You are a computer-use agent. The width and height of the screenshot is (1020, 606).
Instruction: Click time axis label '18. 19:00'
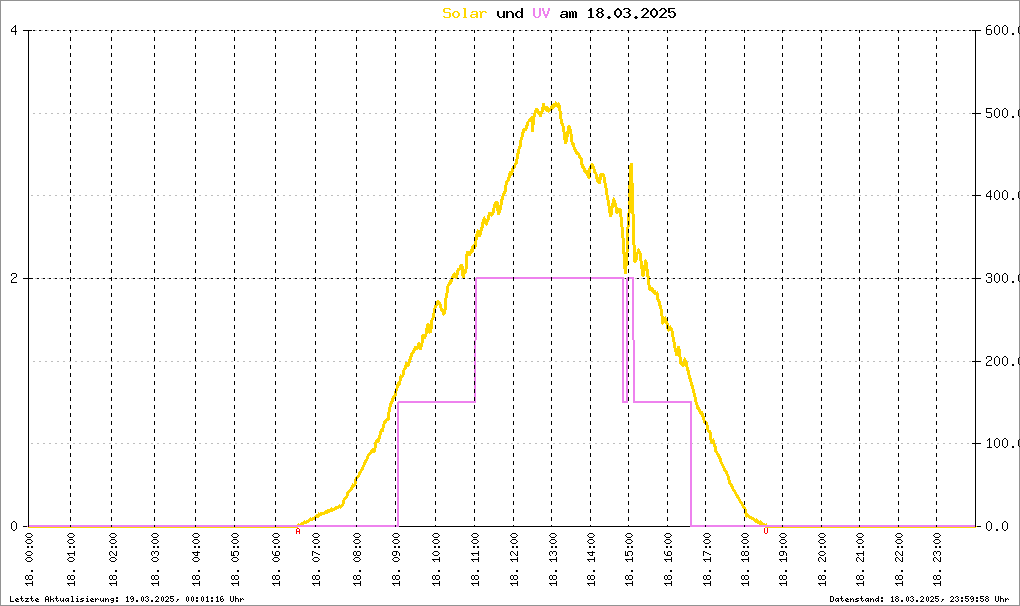pos(784,559)
